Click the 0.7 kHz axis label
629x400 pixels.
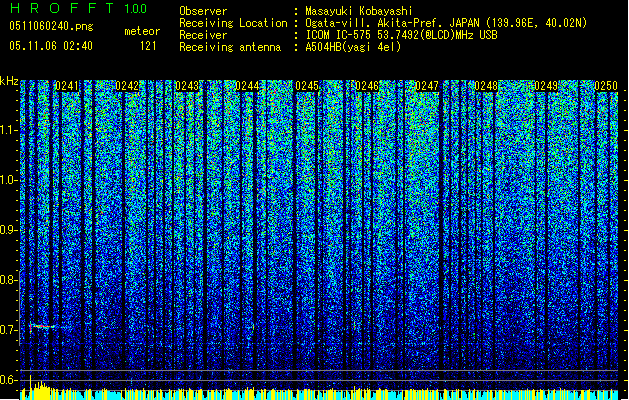8,330
